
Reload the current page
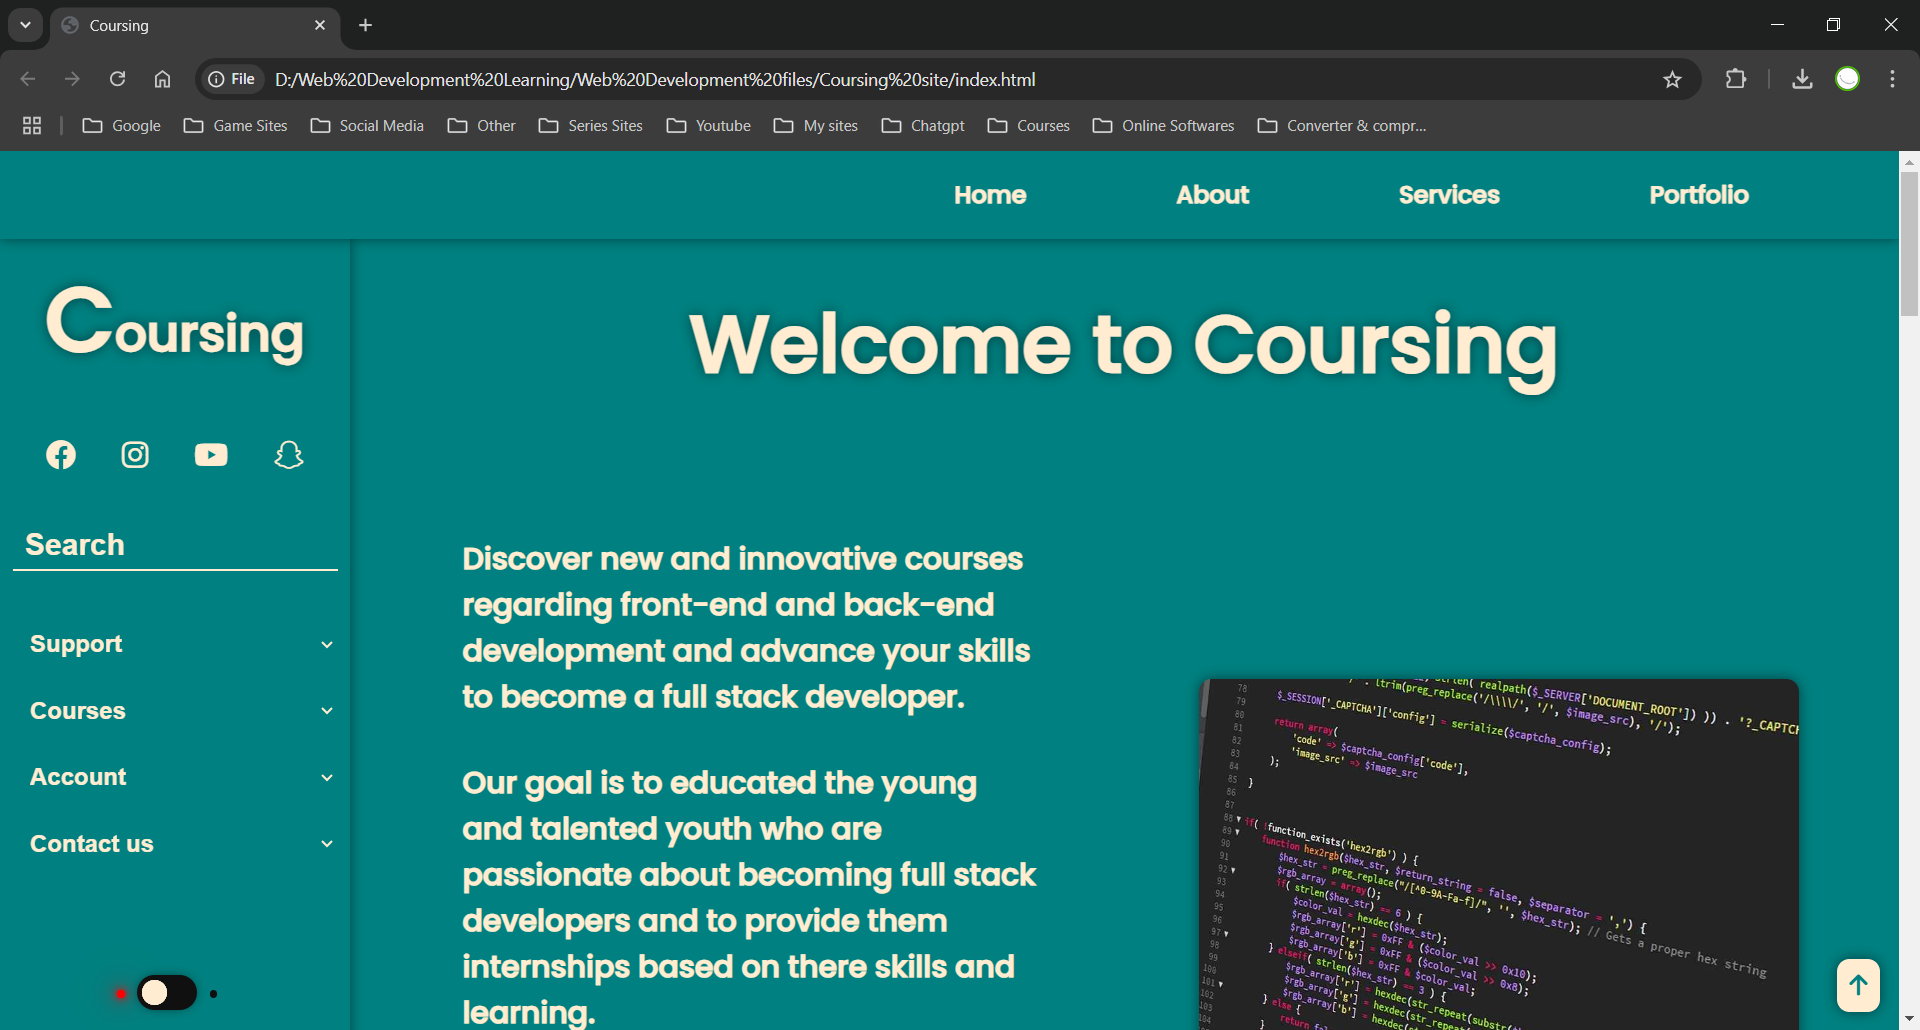click(x=117, y=79)
